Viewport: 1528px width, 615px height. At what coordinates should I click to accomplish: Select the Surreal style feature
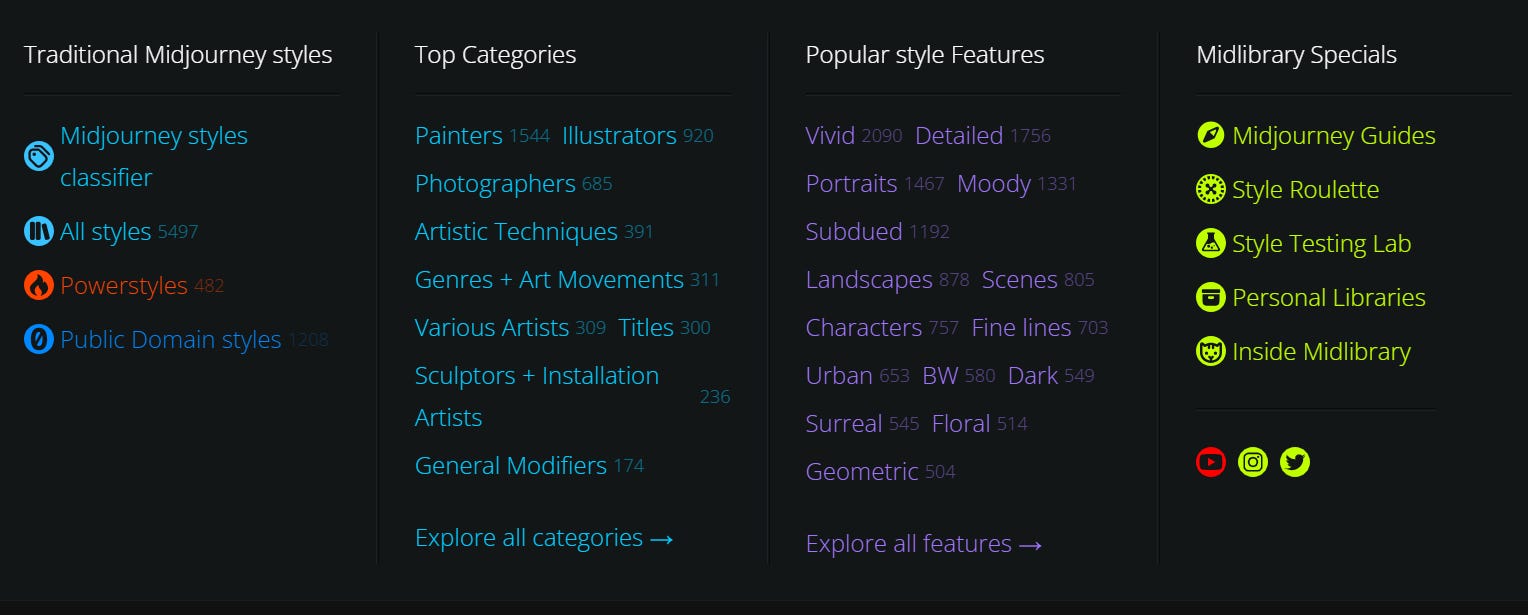click(844, 424)
